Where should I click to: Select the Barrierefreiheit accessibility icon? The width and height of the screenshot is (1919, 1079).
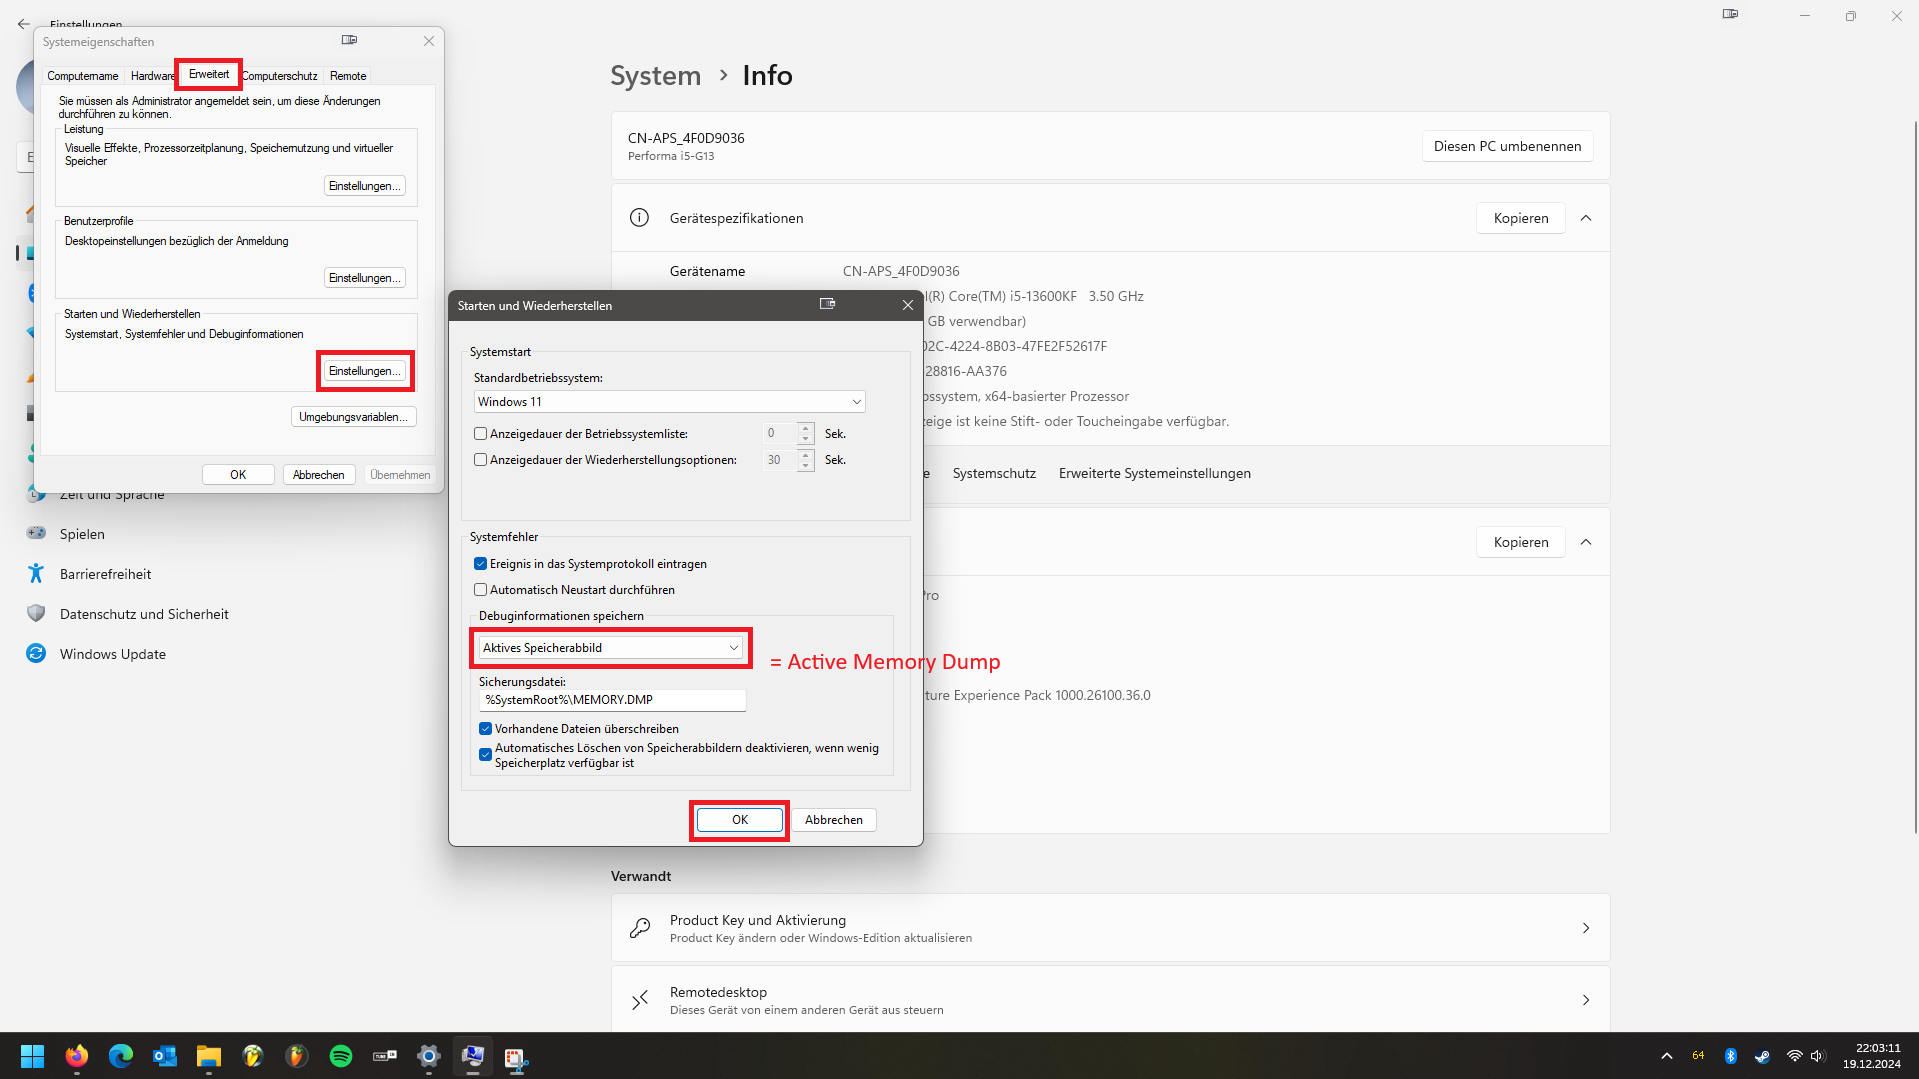tap(36, 574)
